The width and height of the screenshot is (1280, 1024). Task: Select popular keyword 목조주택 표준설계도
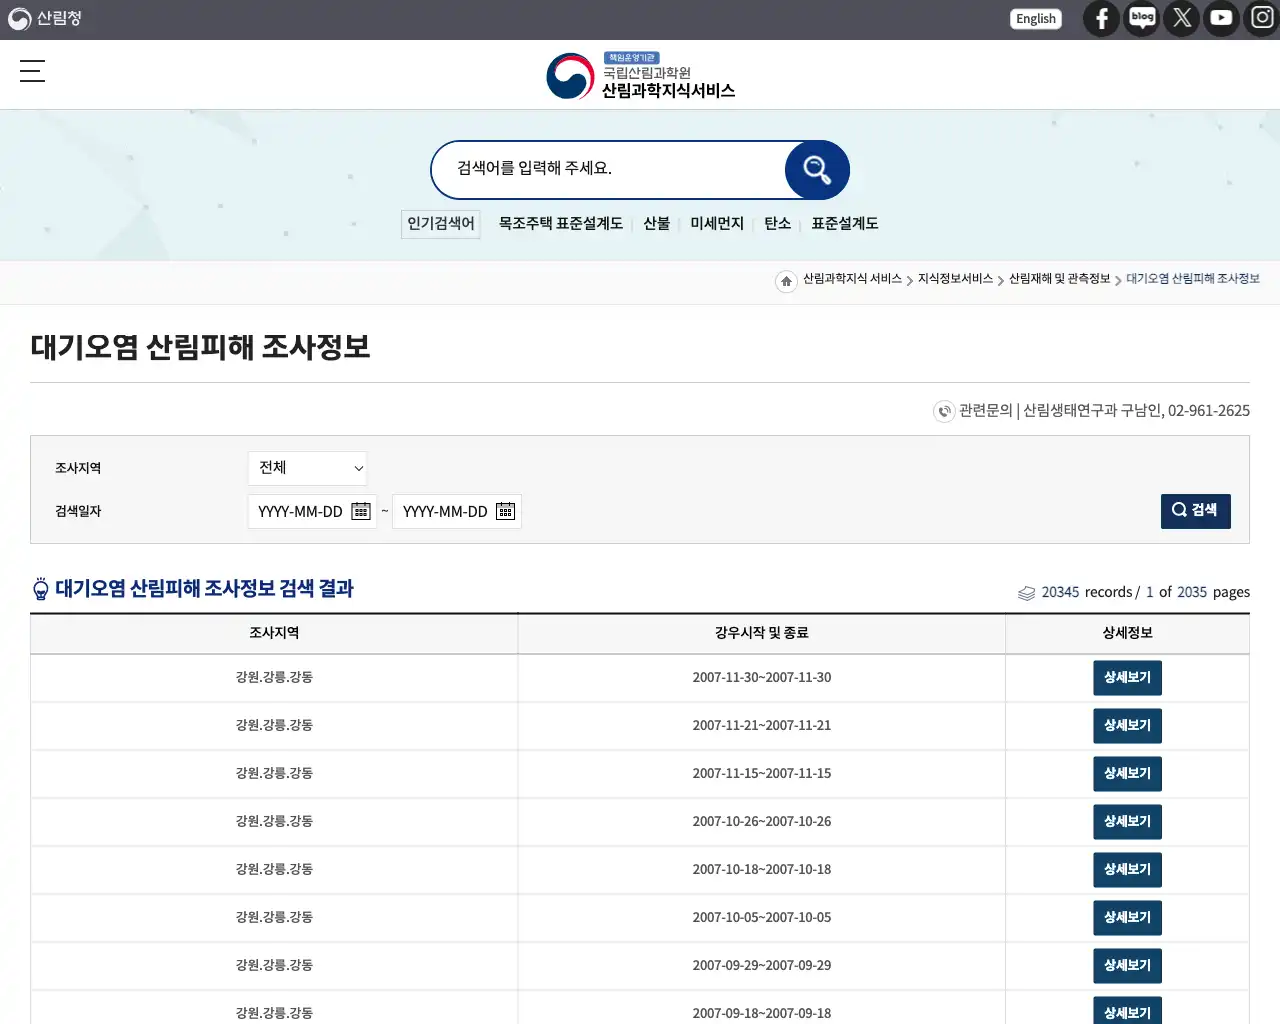click(x=561, y=223)
